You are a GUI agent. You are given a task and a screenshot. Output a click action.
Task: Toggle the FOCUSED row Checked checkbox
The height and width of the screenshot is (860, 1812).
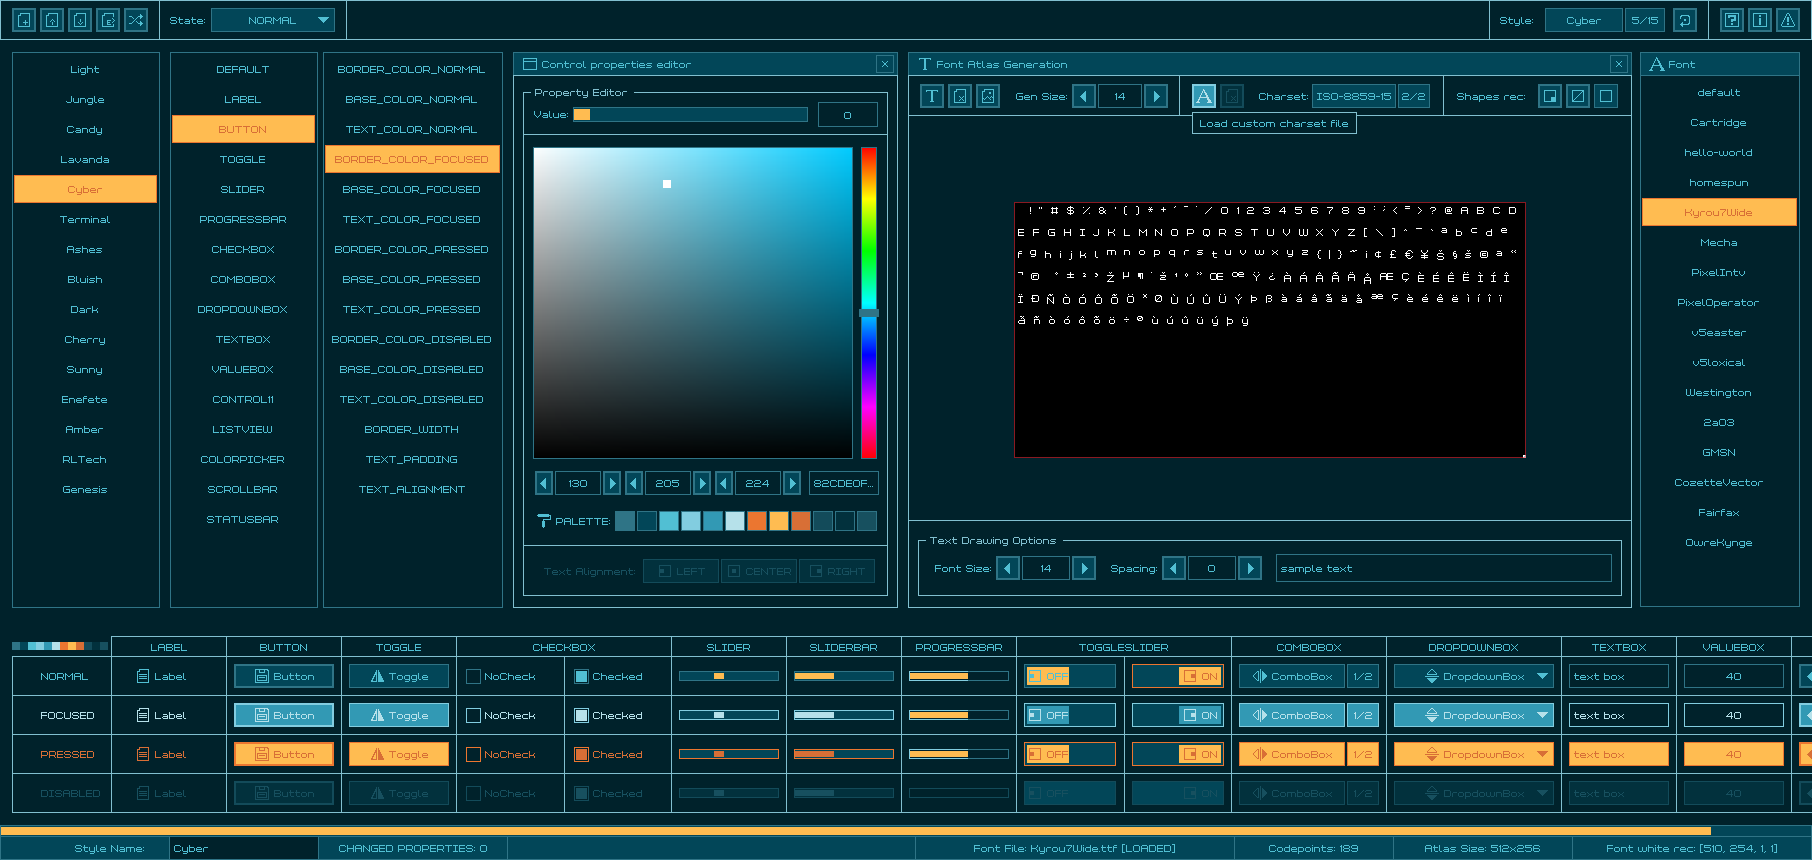[581, 716]
